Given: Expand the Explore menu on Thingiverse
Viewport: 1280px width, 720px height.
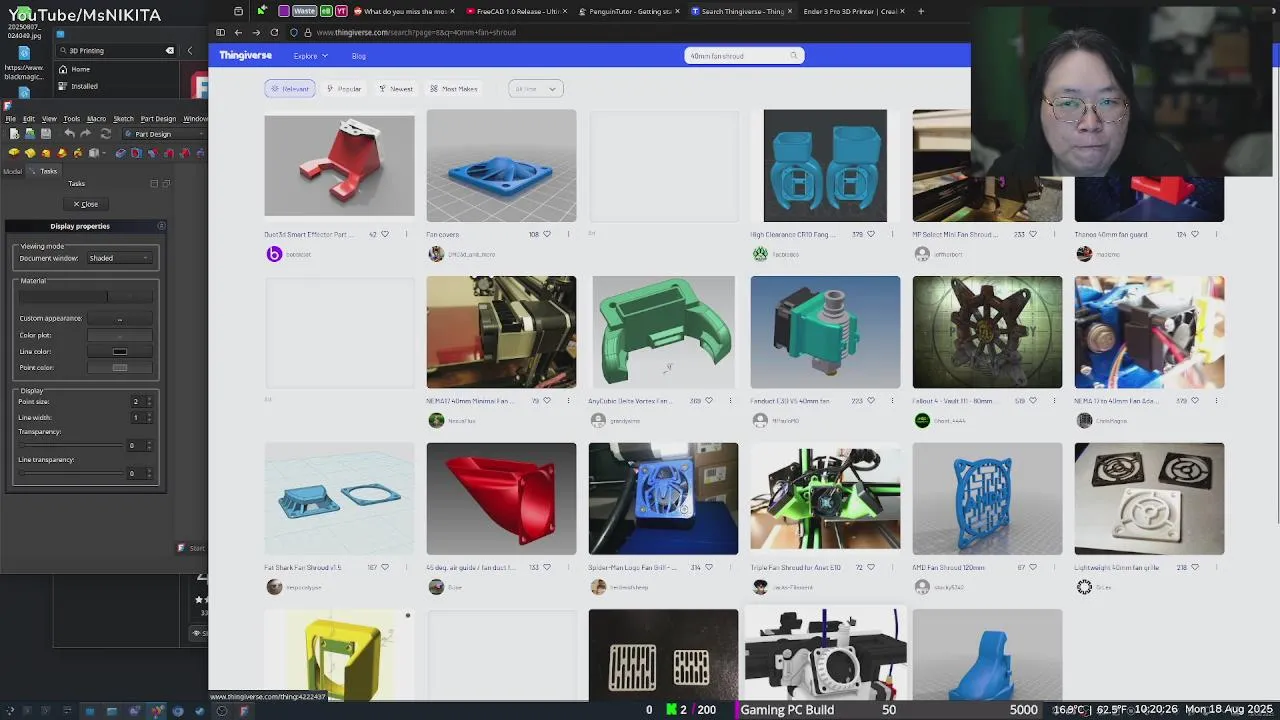Looking at the screenshot, I should (309, 56).
